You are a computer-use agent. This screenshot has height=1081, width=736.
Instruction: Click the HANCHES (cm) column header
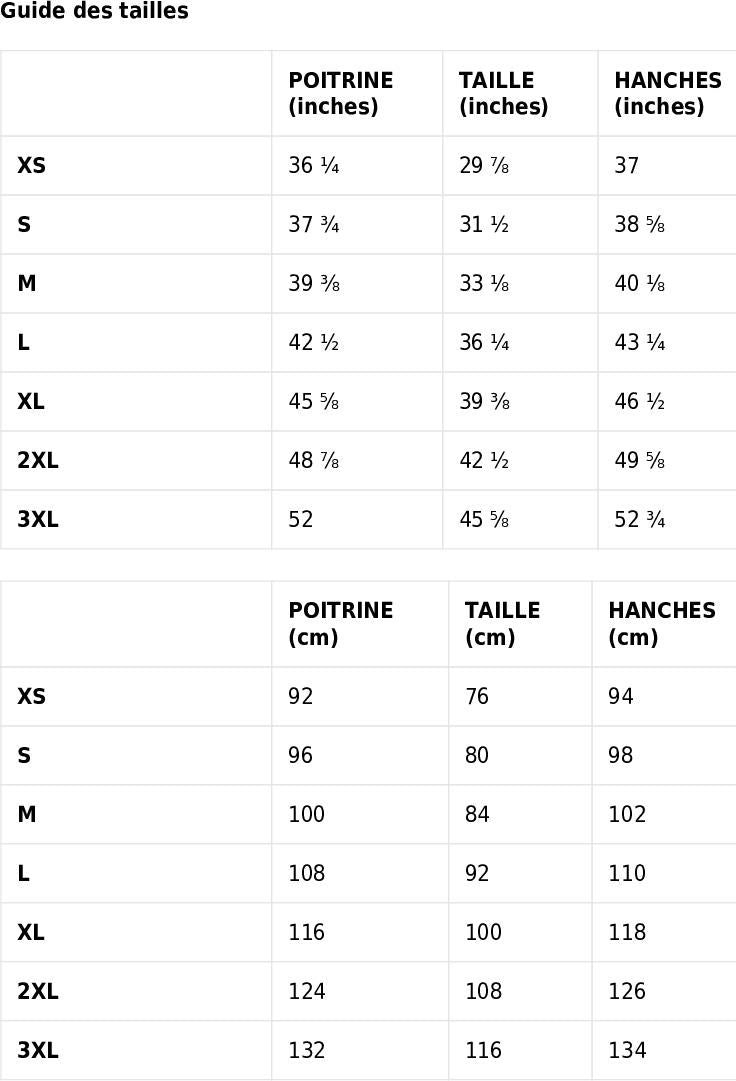[x=662, y=624]
